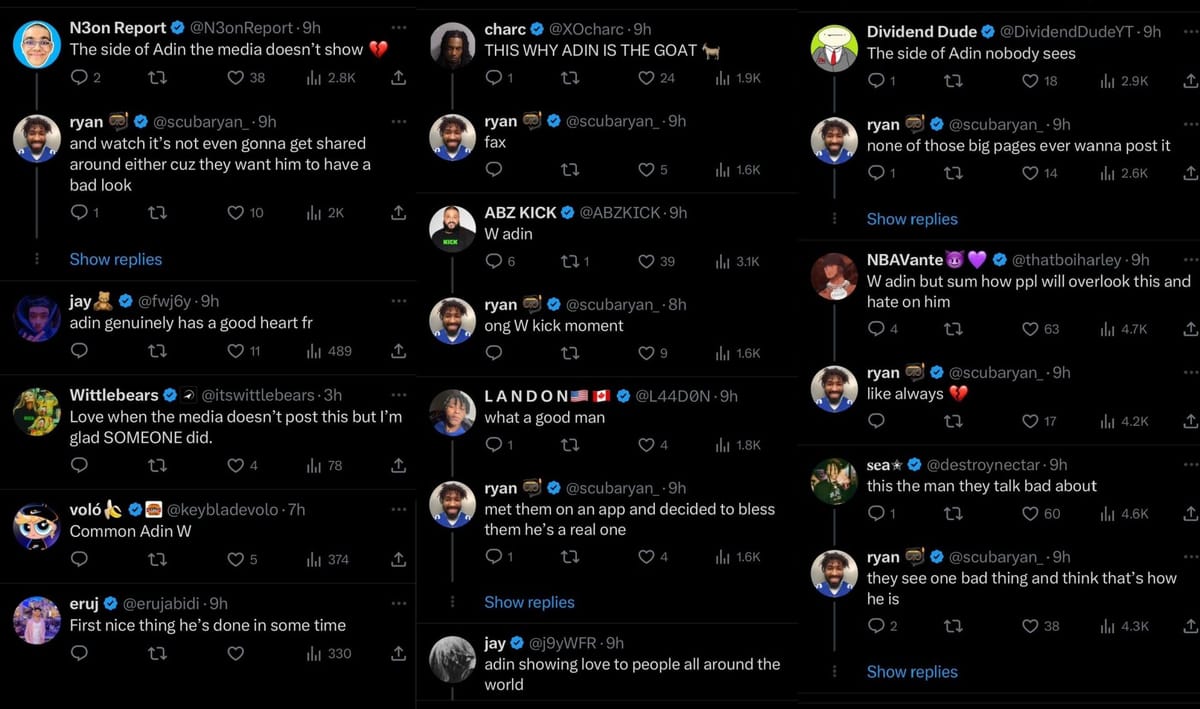Reply to N3on Report's tweet

tap(79, 77)
